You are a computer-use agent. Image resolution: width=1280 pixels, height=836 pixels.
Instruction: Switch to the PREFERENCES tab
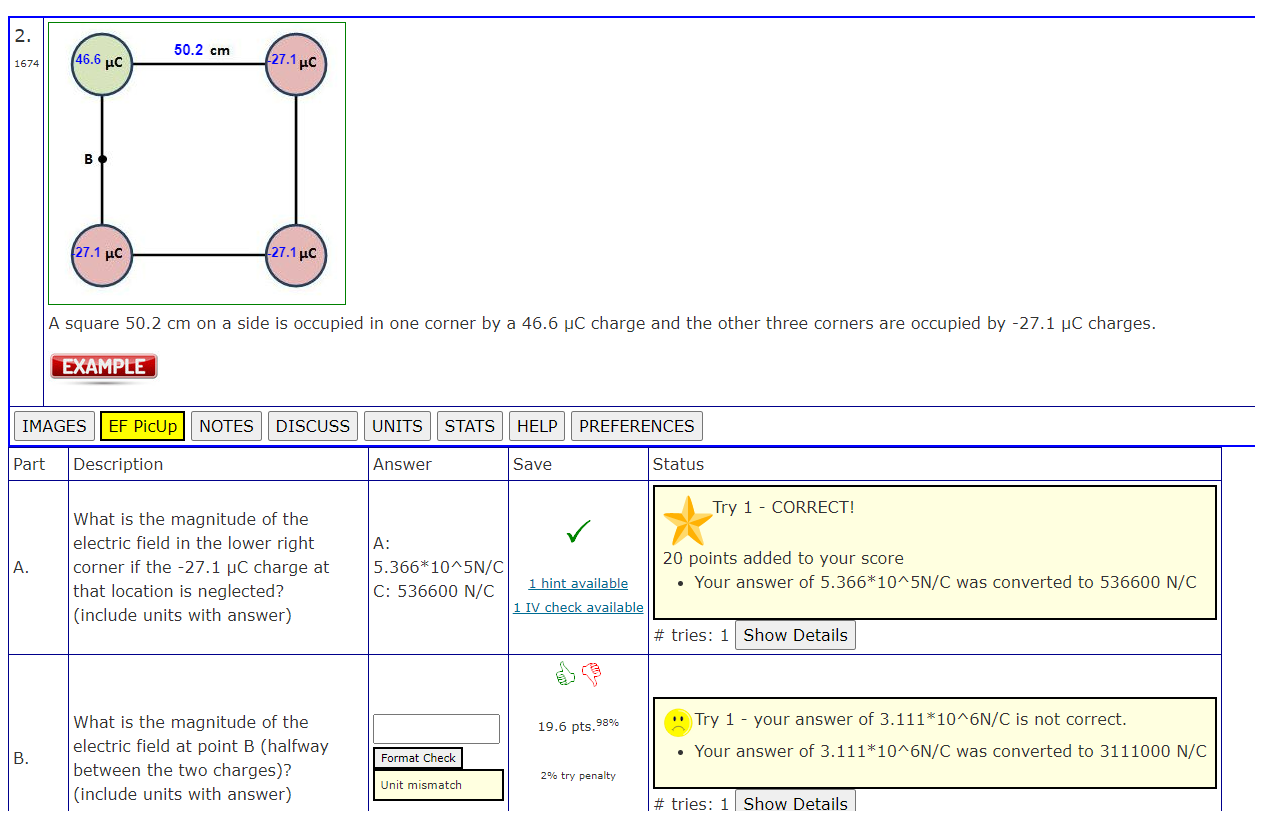pyautogui.click(x=636, y=425)
